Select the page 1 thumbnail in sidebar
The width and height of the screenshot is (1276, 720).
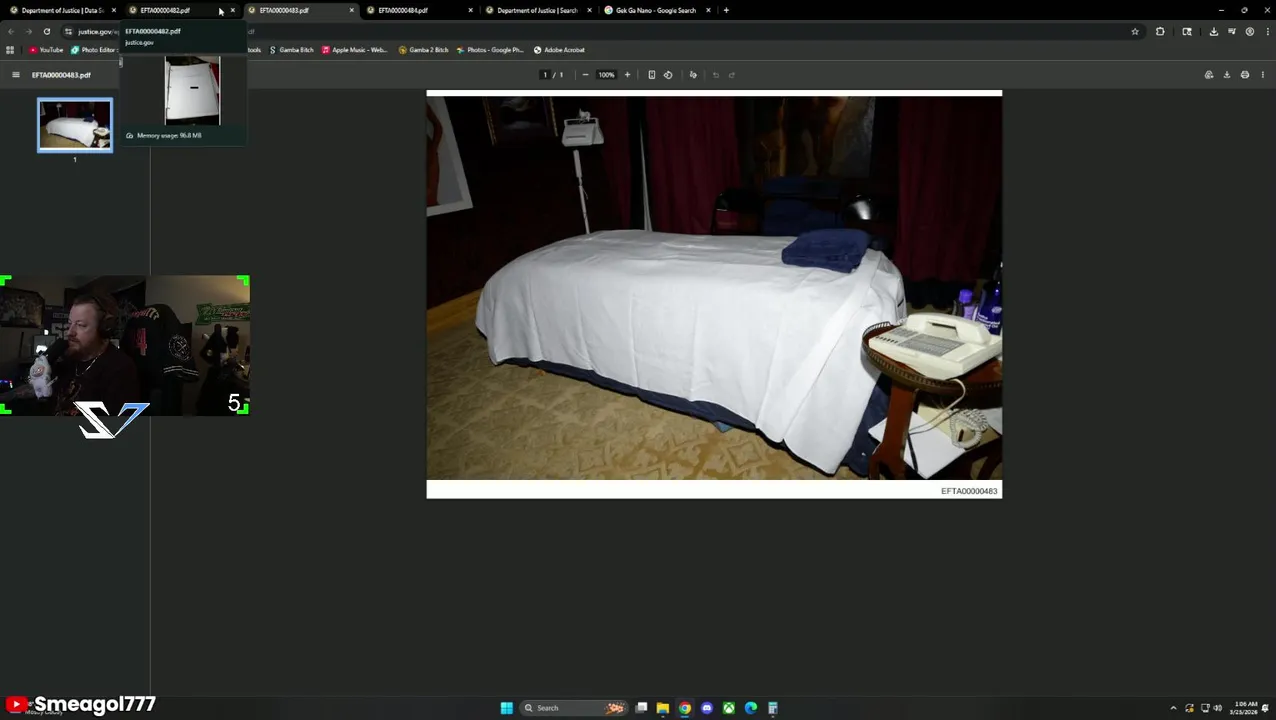pos(75,125)
